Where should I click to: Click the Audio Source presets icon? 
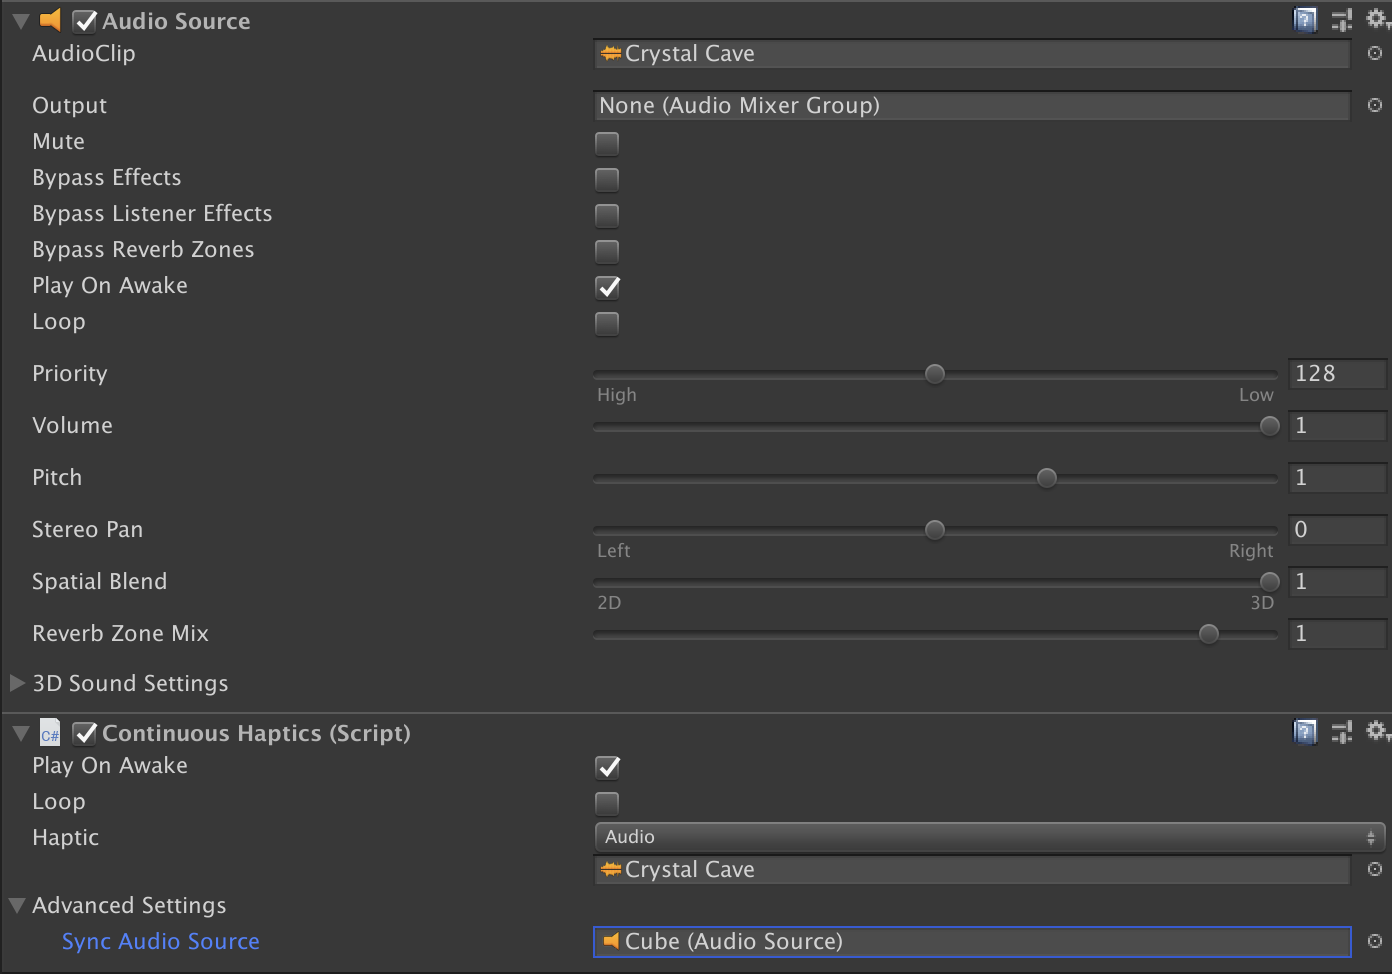1341,19
